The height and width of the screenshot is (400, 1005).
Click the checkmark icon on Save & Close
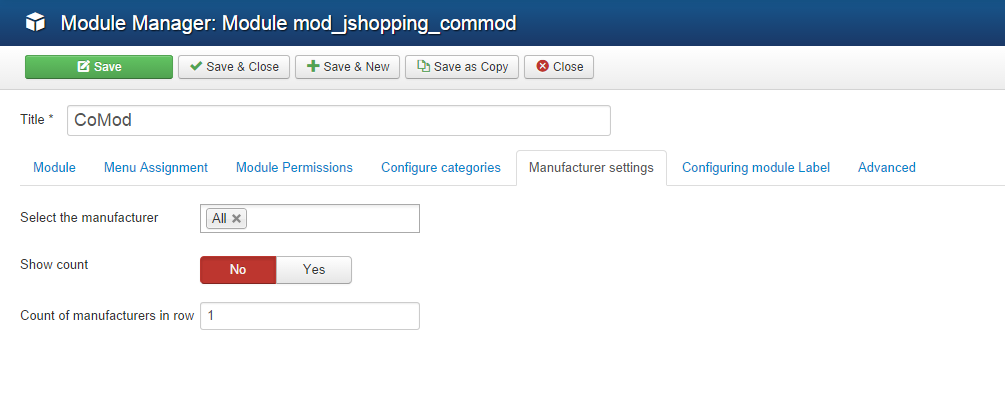click(196, 67)
